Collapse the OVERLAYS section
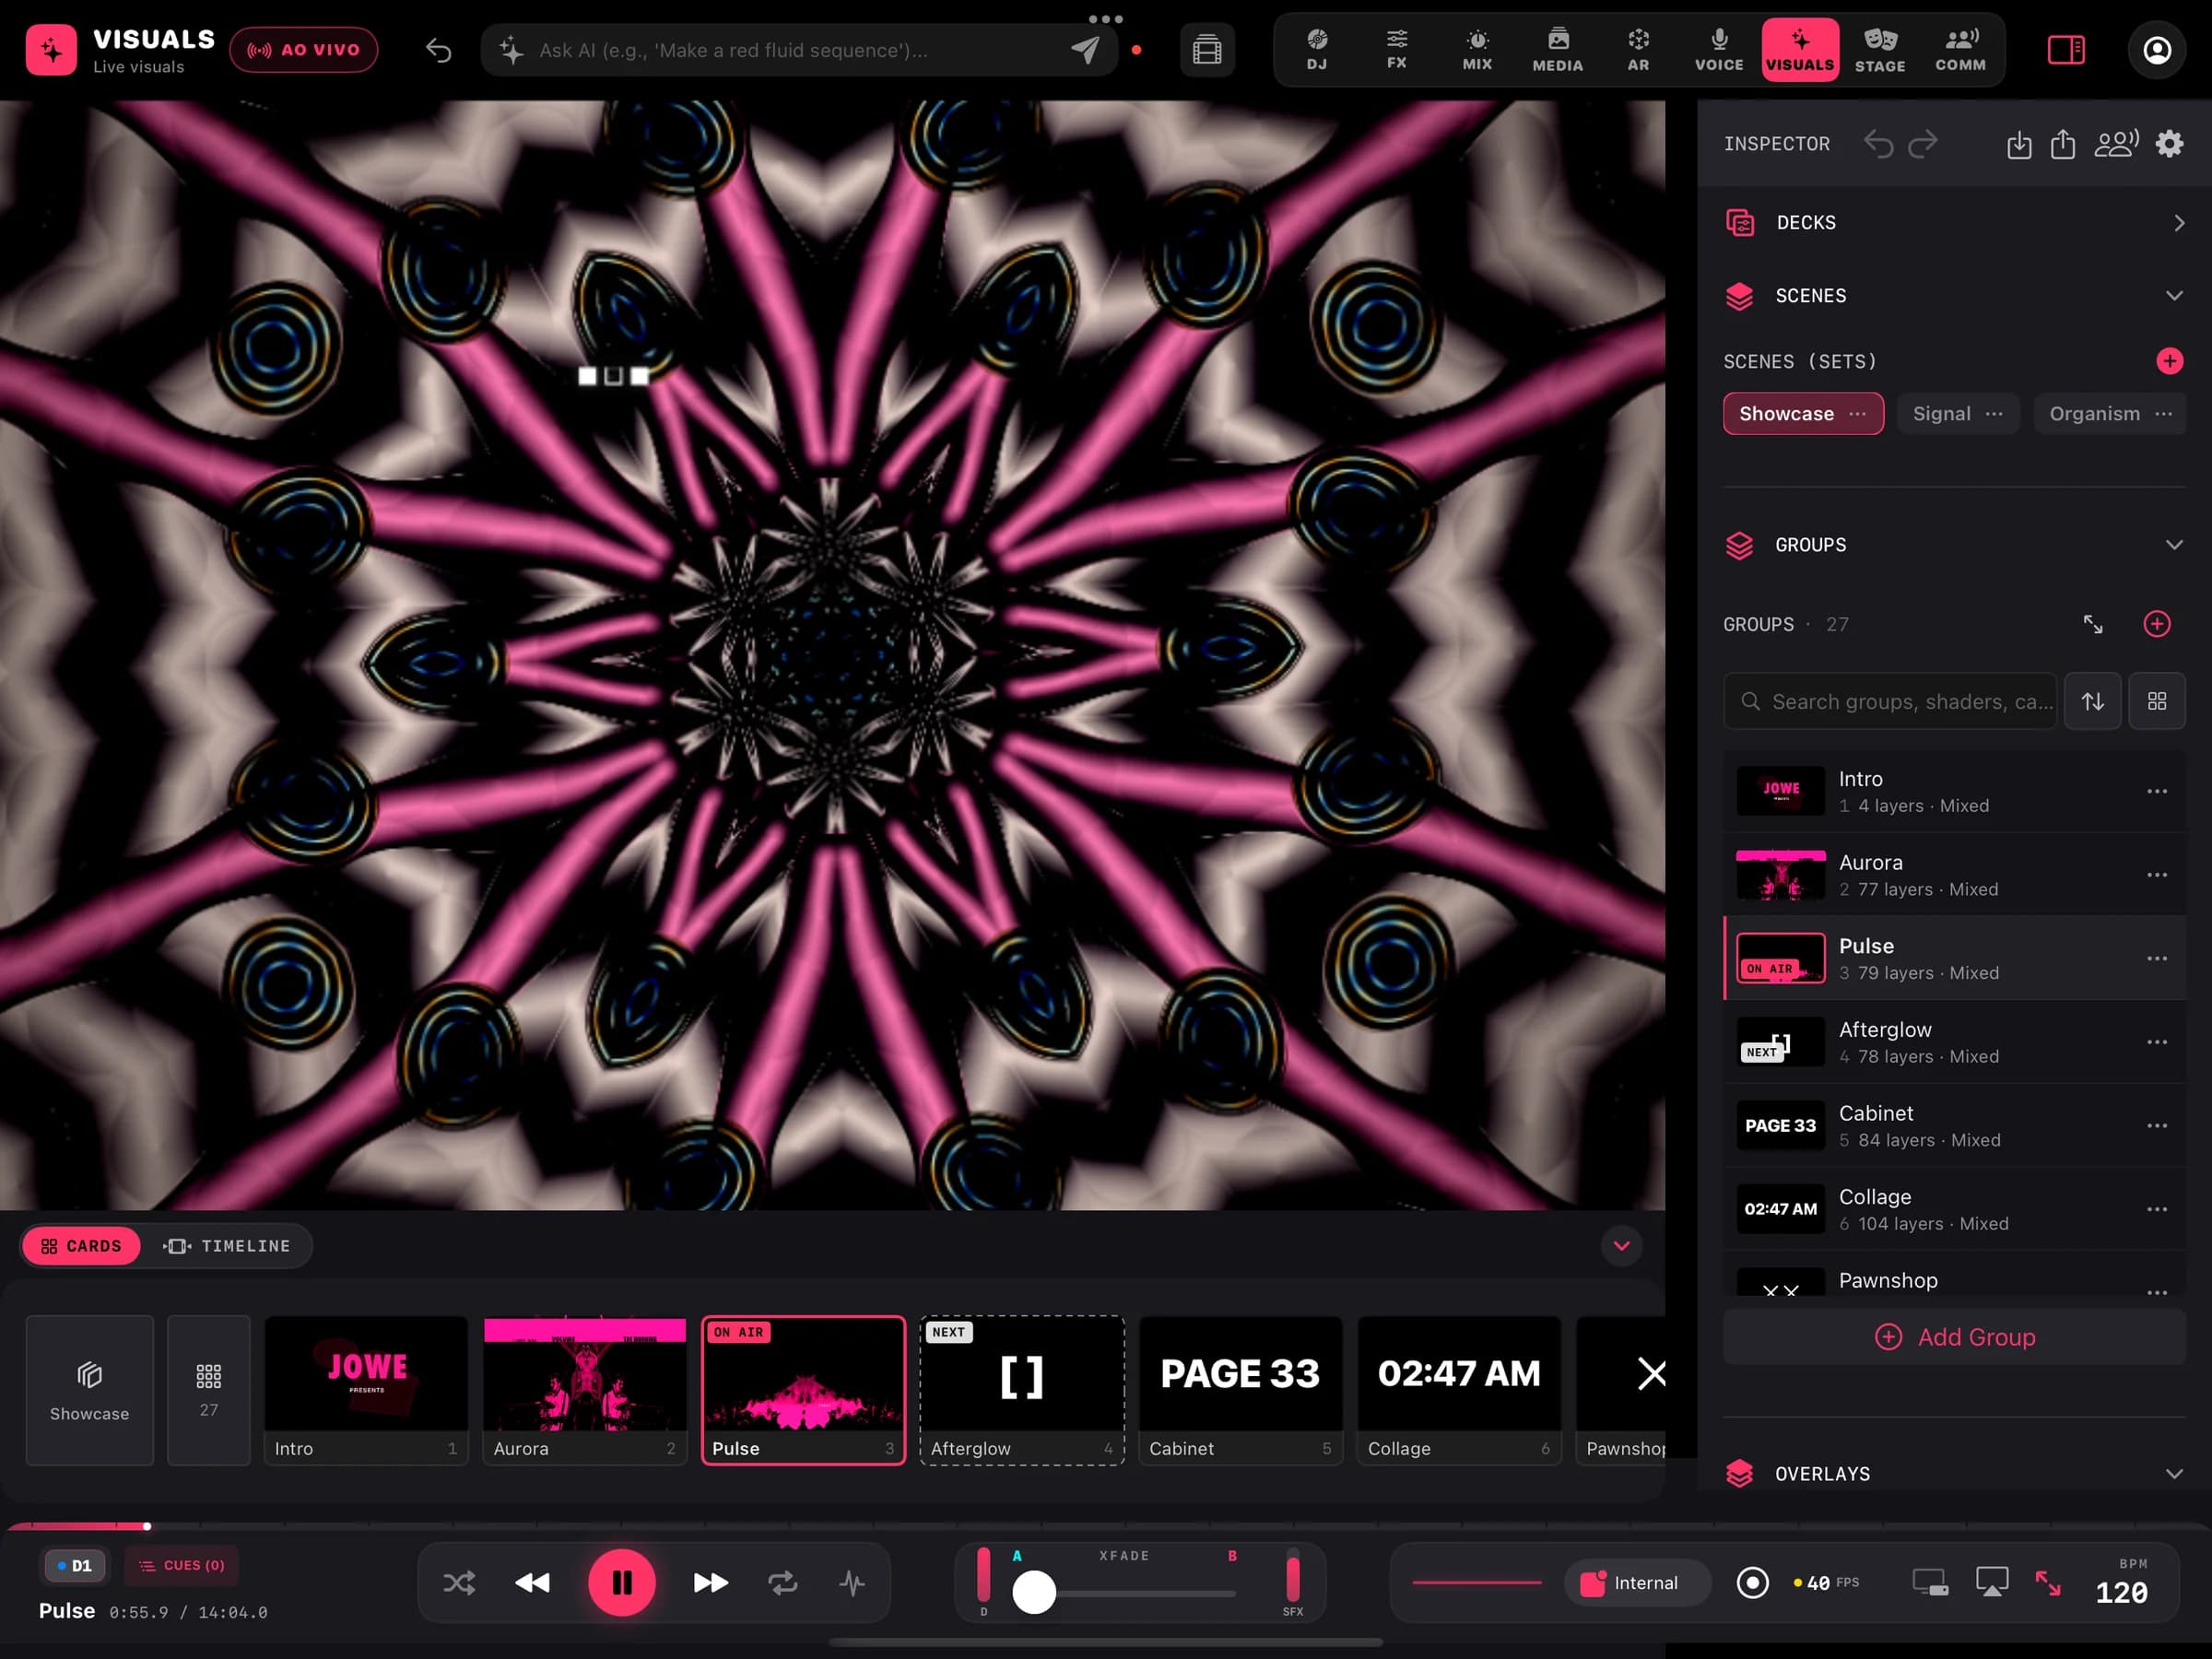This screenshot has width=2212, height=1659. pyautogui.click(x=1954, y=1473)
